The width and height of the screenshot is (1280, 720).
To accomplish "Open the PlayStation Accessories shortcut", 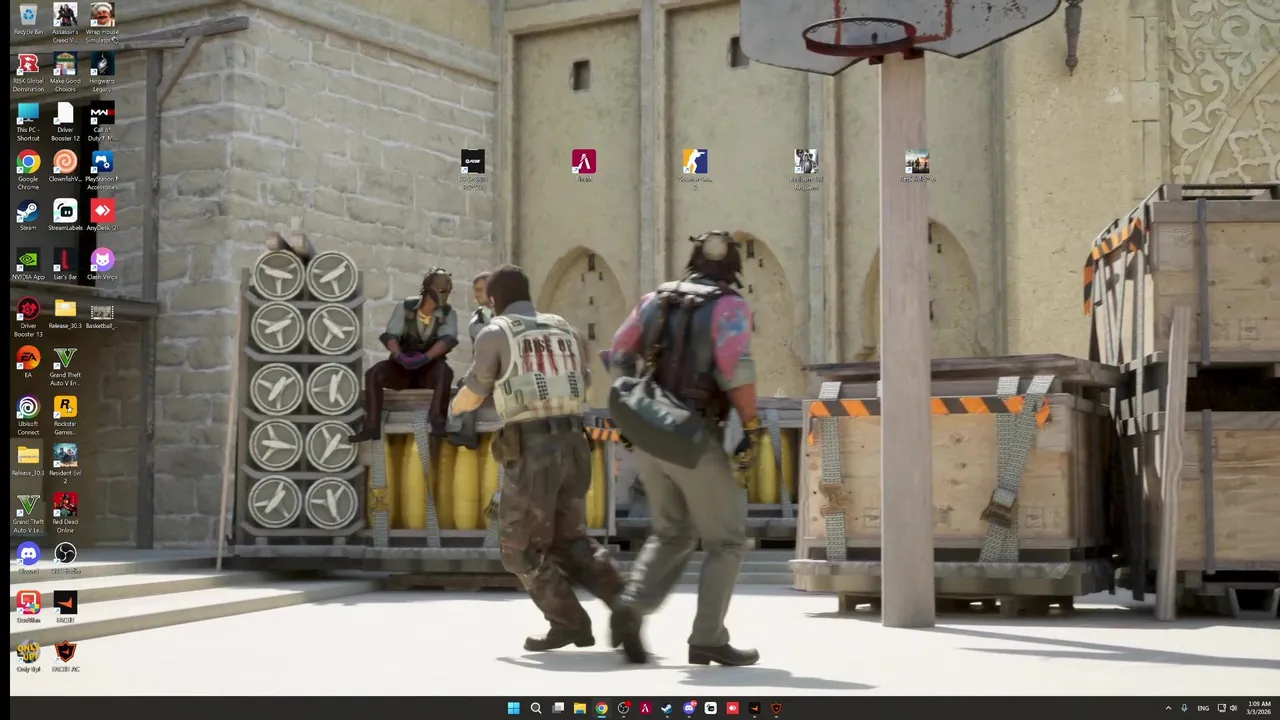I will click(102, 168).
